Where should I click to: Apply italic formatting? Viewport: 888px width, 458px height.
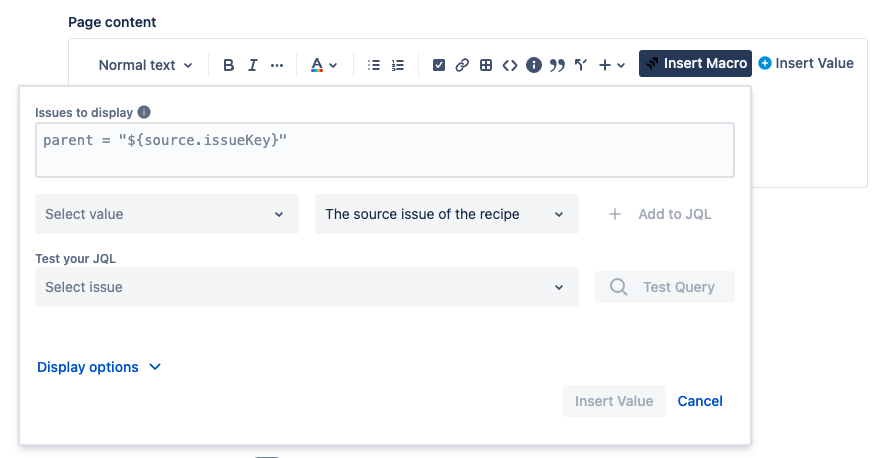tap(253, 65)
